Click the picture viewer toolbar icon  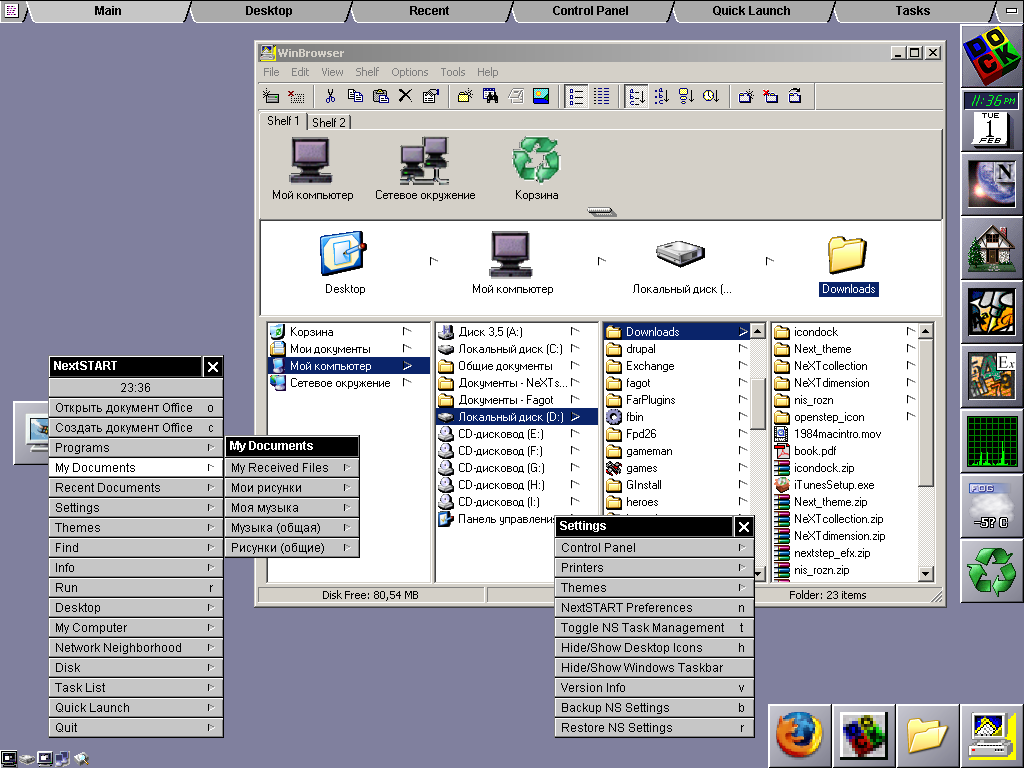541,97
